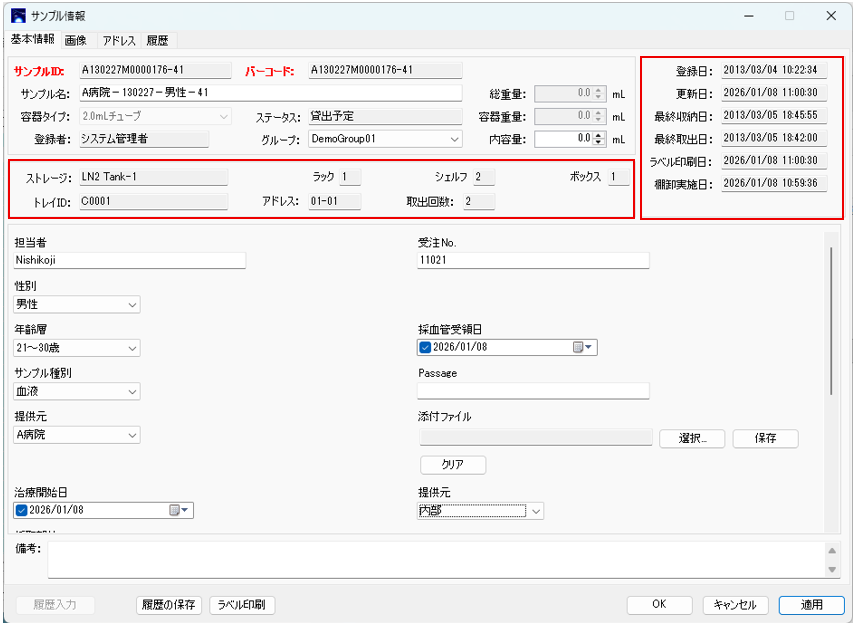Viewport: 855px width, 623px height.
Task: Click the vertical scrollbar of the form panel
Action: [831, 320]
